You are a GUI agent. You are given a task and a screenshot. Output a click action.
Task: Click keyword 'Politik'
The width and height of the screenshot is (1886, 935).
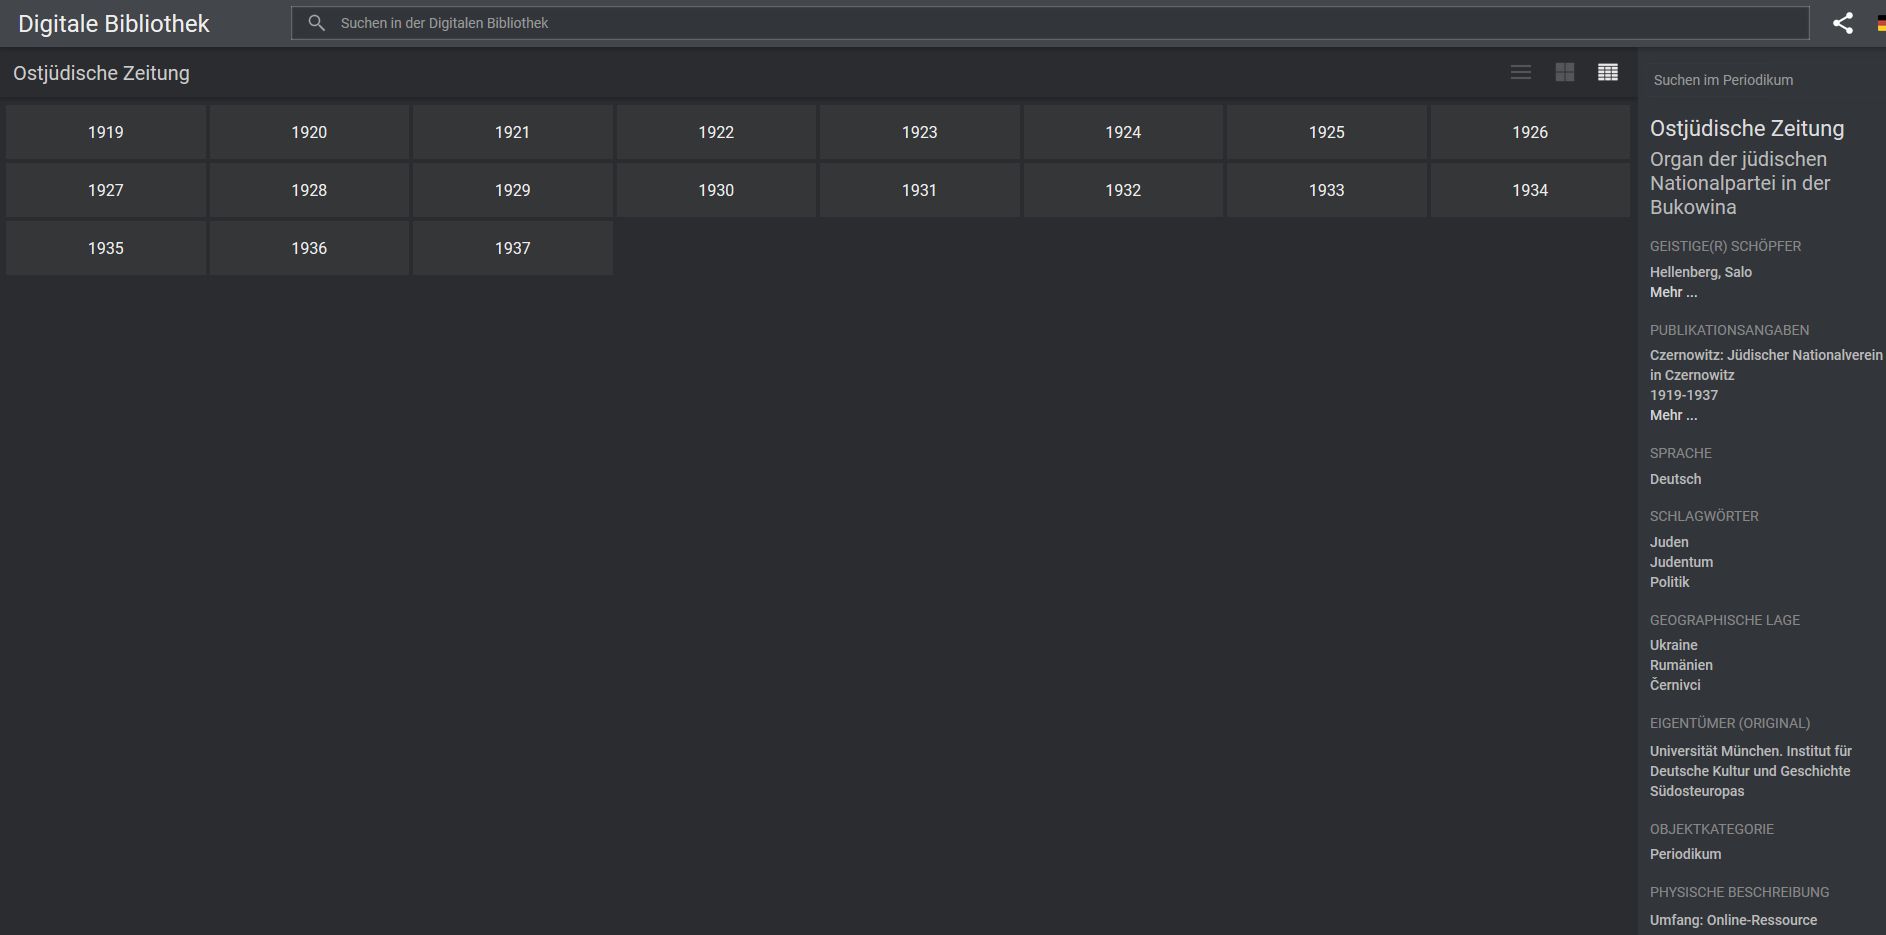click(x=1669, y=582)
